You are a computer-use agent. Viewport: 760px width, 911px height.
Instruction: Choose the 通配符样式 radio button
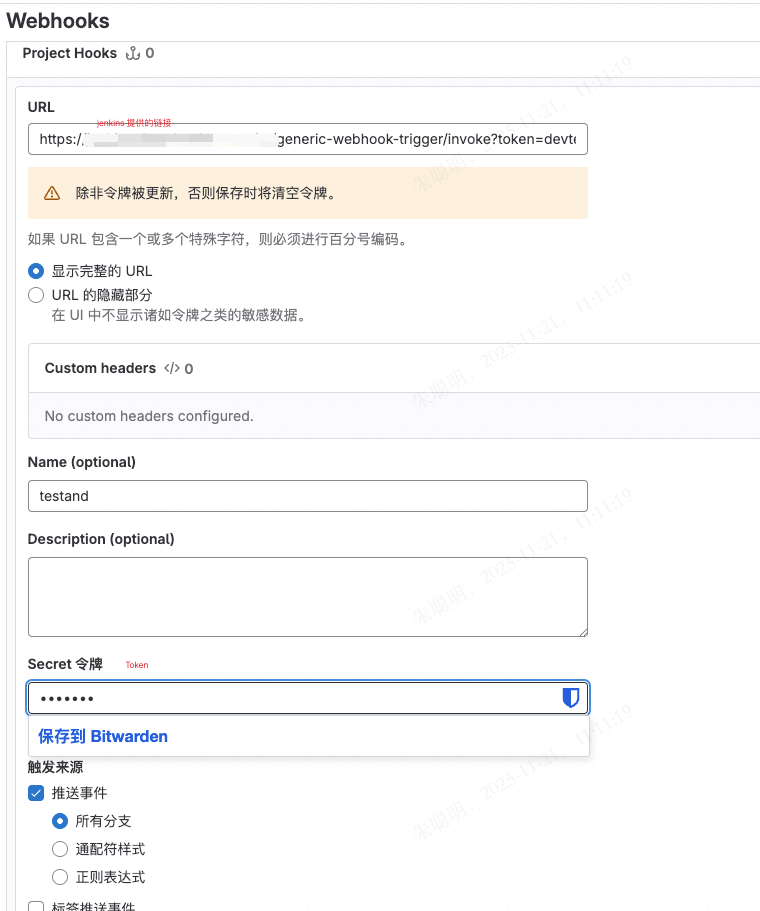pos(60,849)
